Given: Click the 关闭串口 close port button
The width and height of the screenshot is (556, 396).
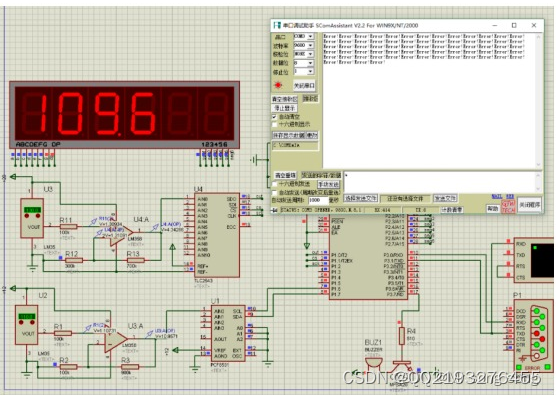Looking at the screenshot, I should (x=304, y=85).
